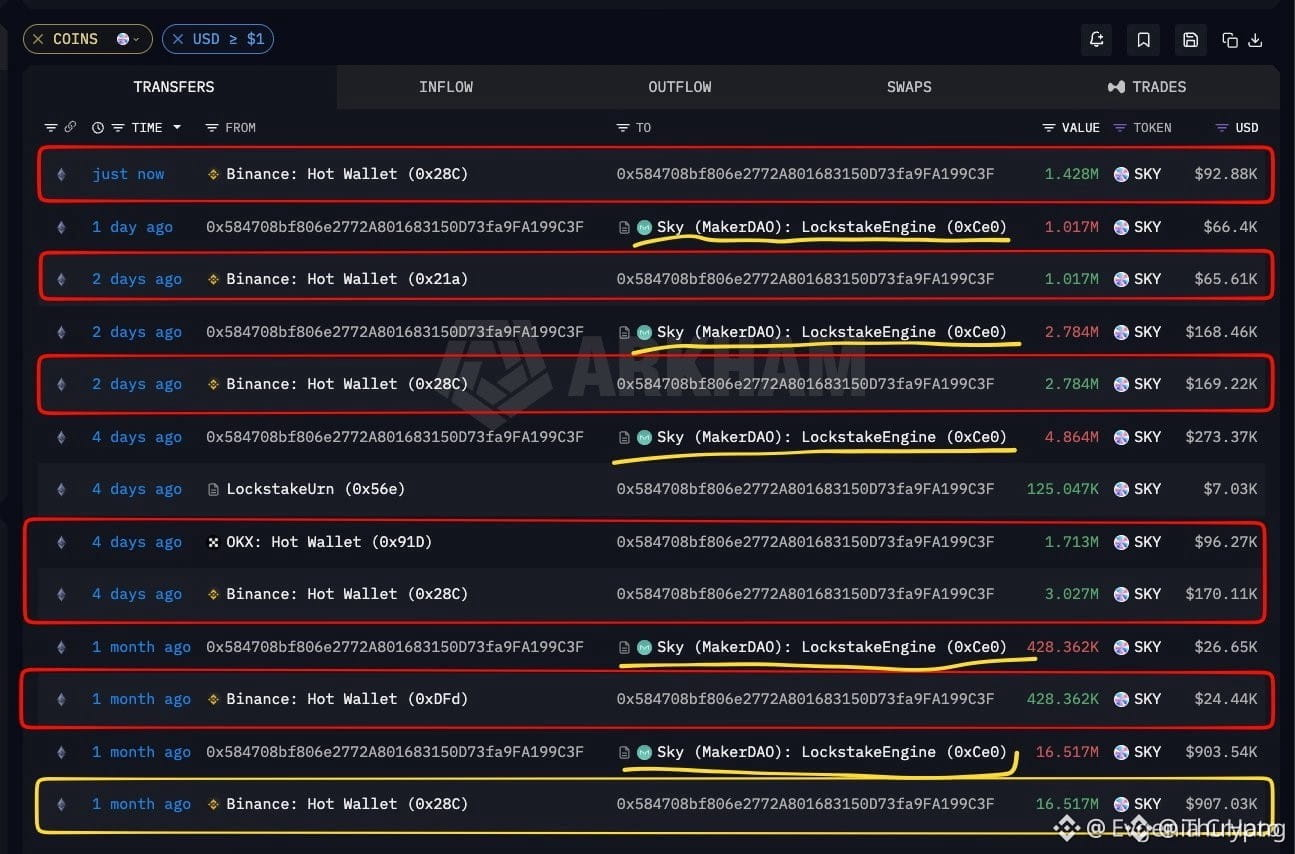Click the Sky MakerDAO logo in the $273.37K row
Screen dimensions: 1295x854
coord(645,437)
